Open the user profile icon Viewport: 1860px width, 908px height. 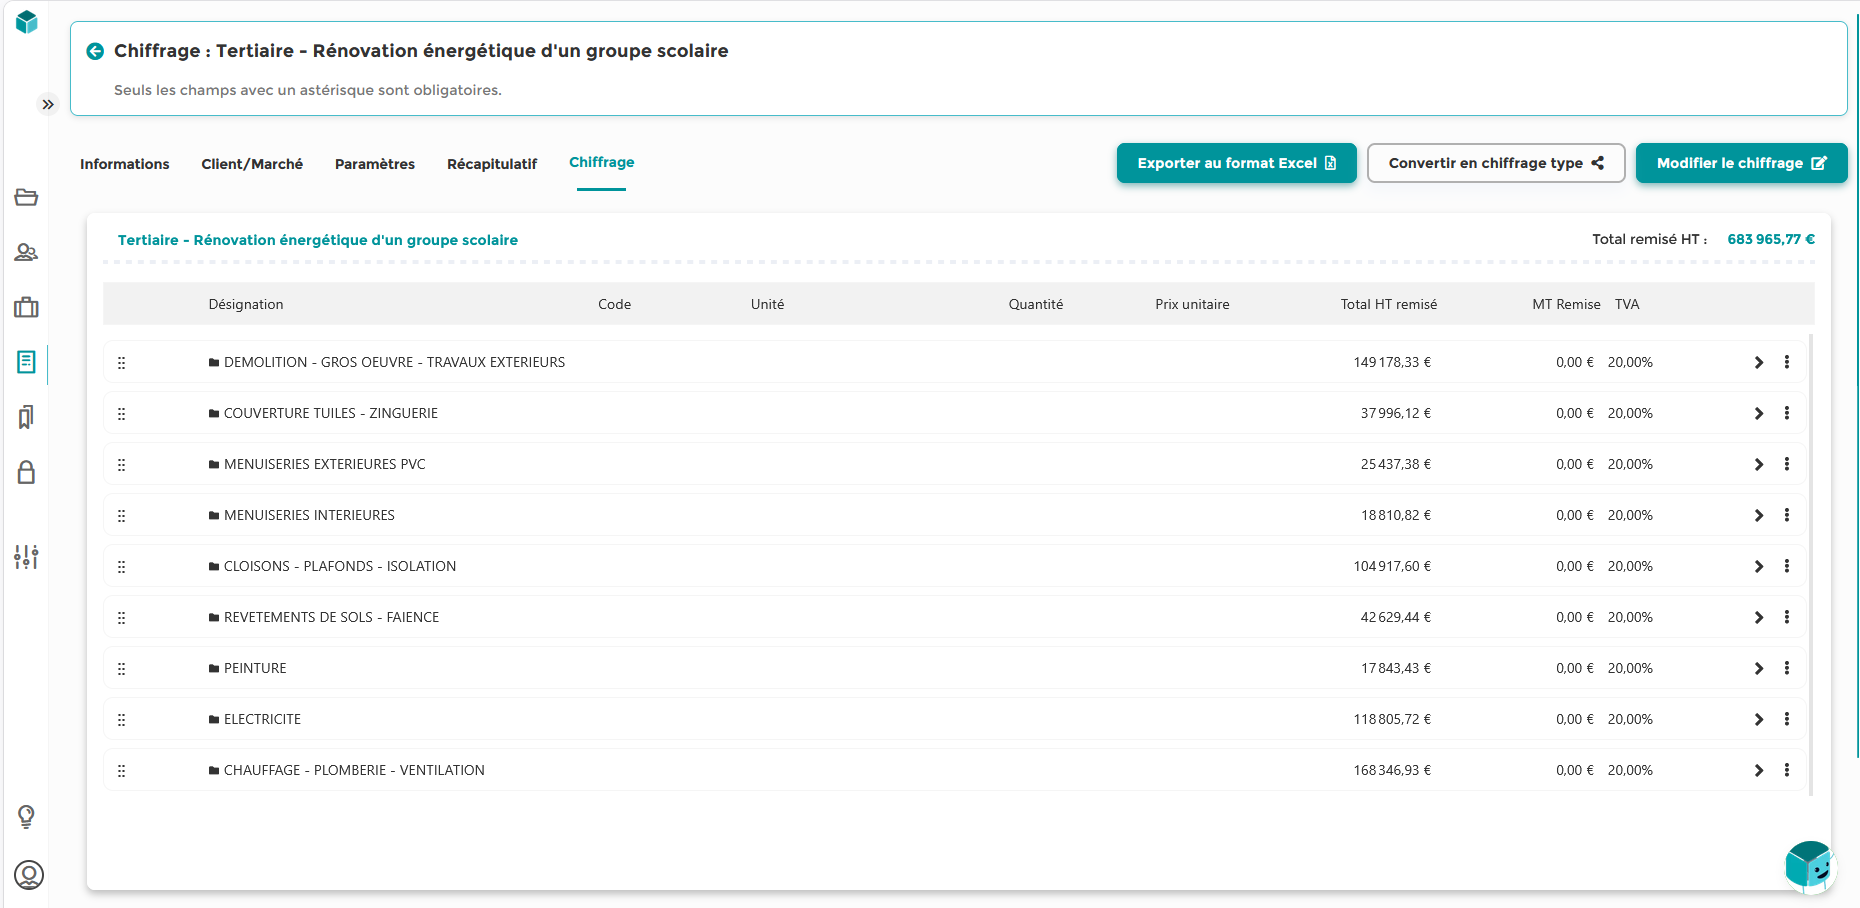click(x=29, y=875)
